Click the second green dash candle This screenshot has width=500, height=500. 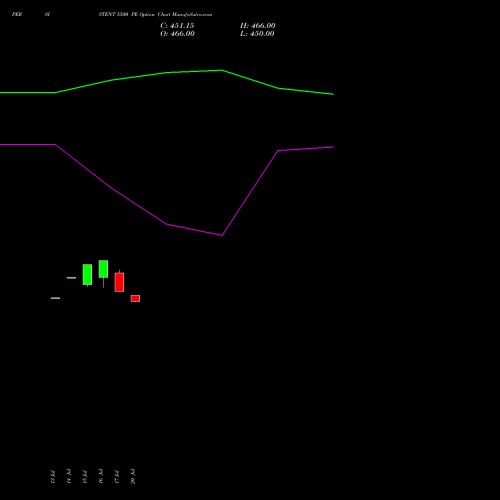[71, 278]
